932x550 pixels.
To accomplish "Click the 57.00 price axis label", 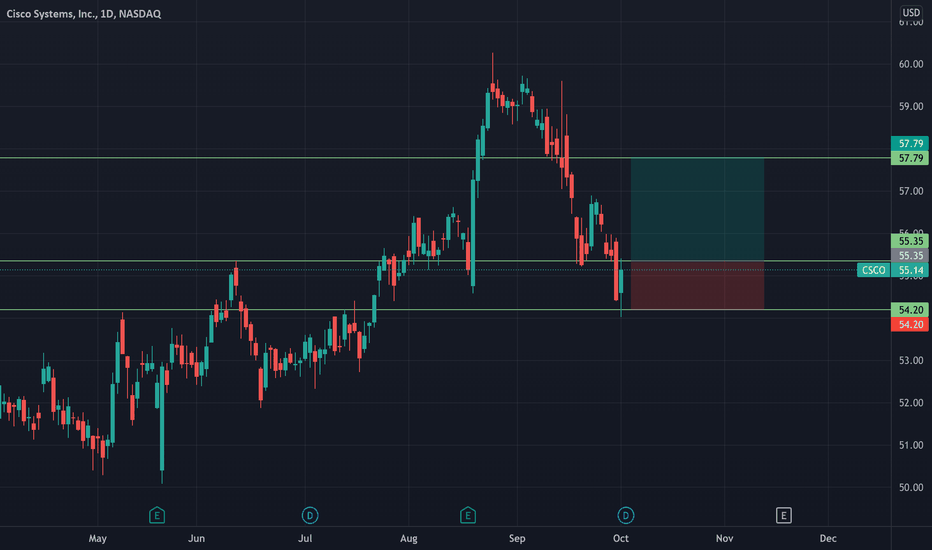I will [x=911, y=191].
